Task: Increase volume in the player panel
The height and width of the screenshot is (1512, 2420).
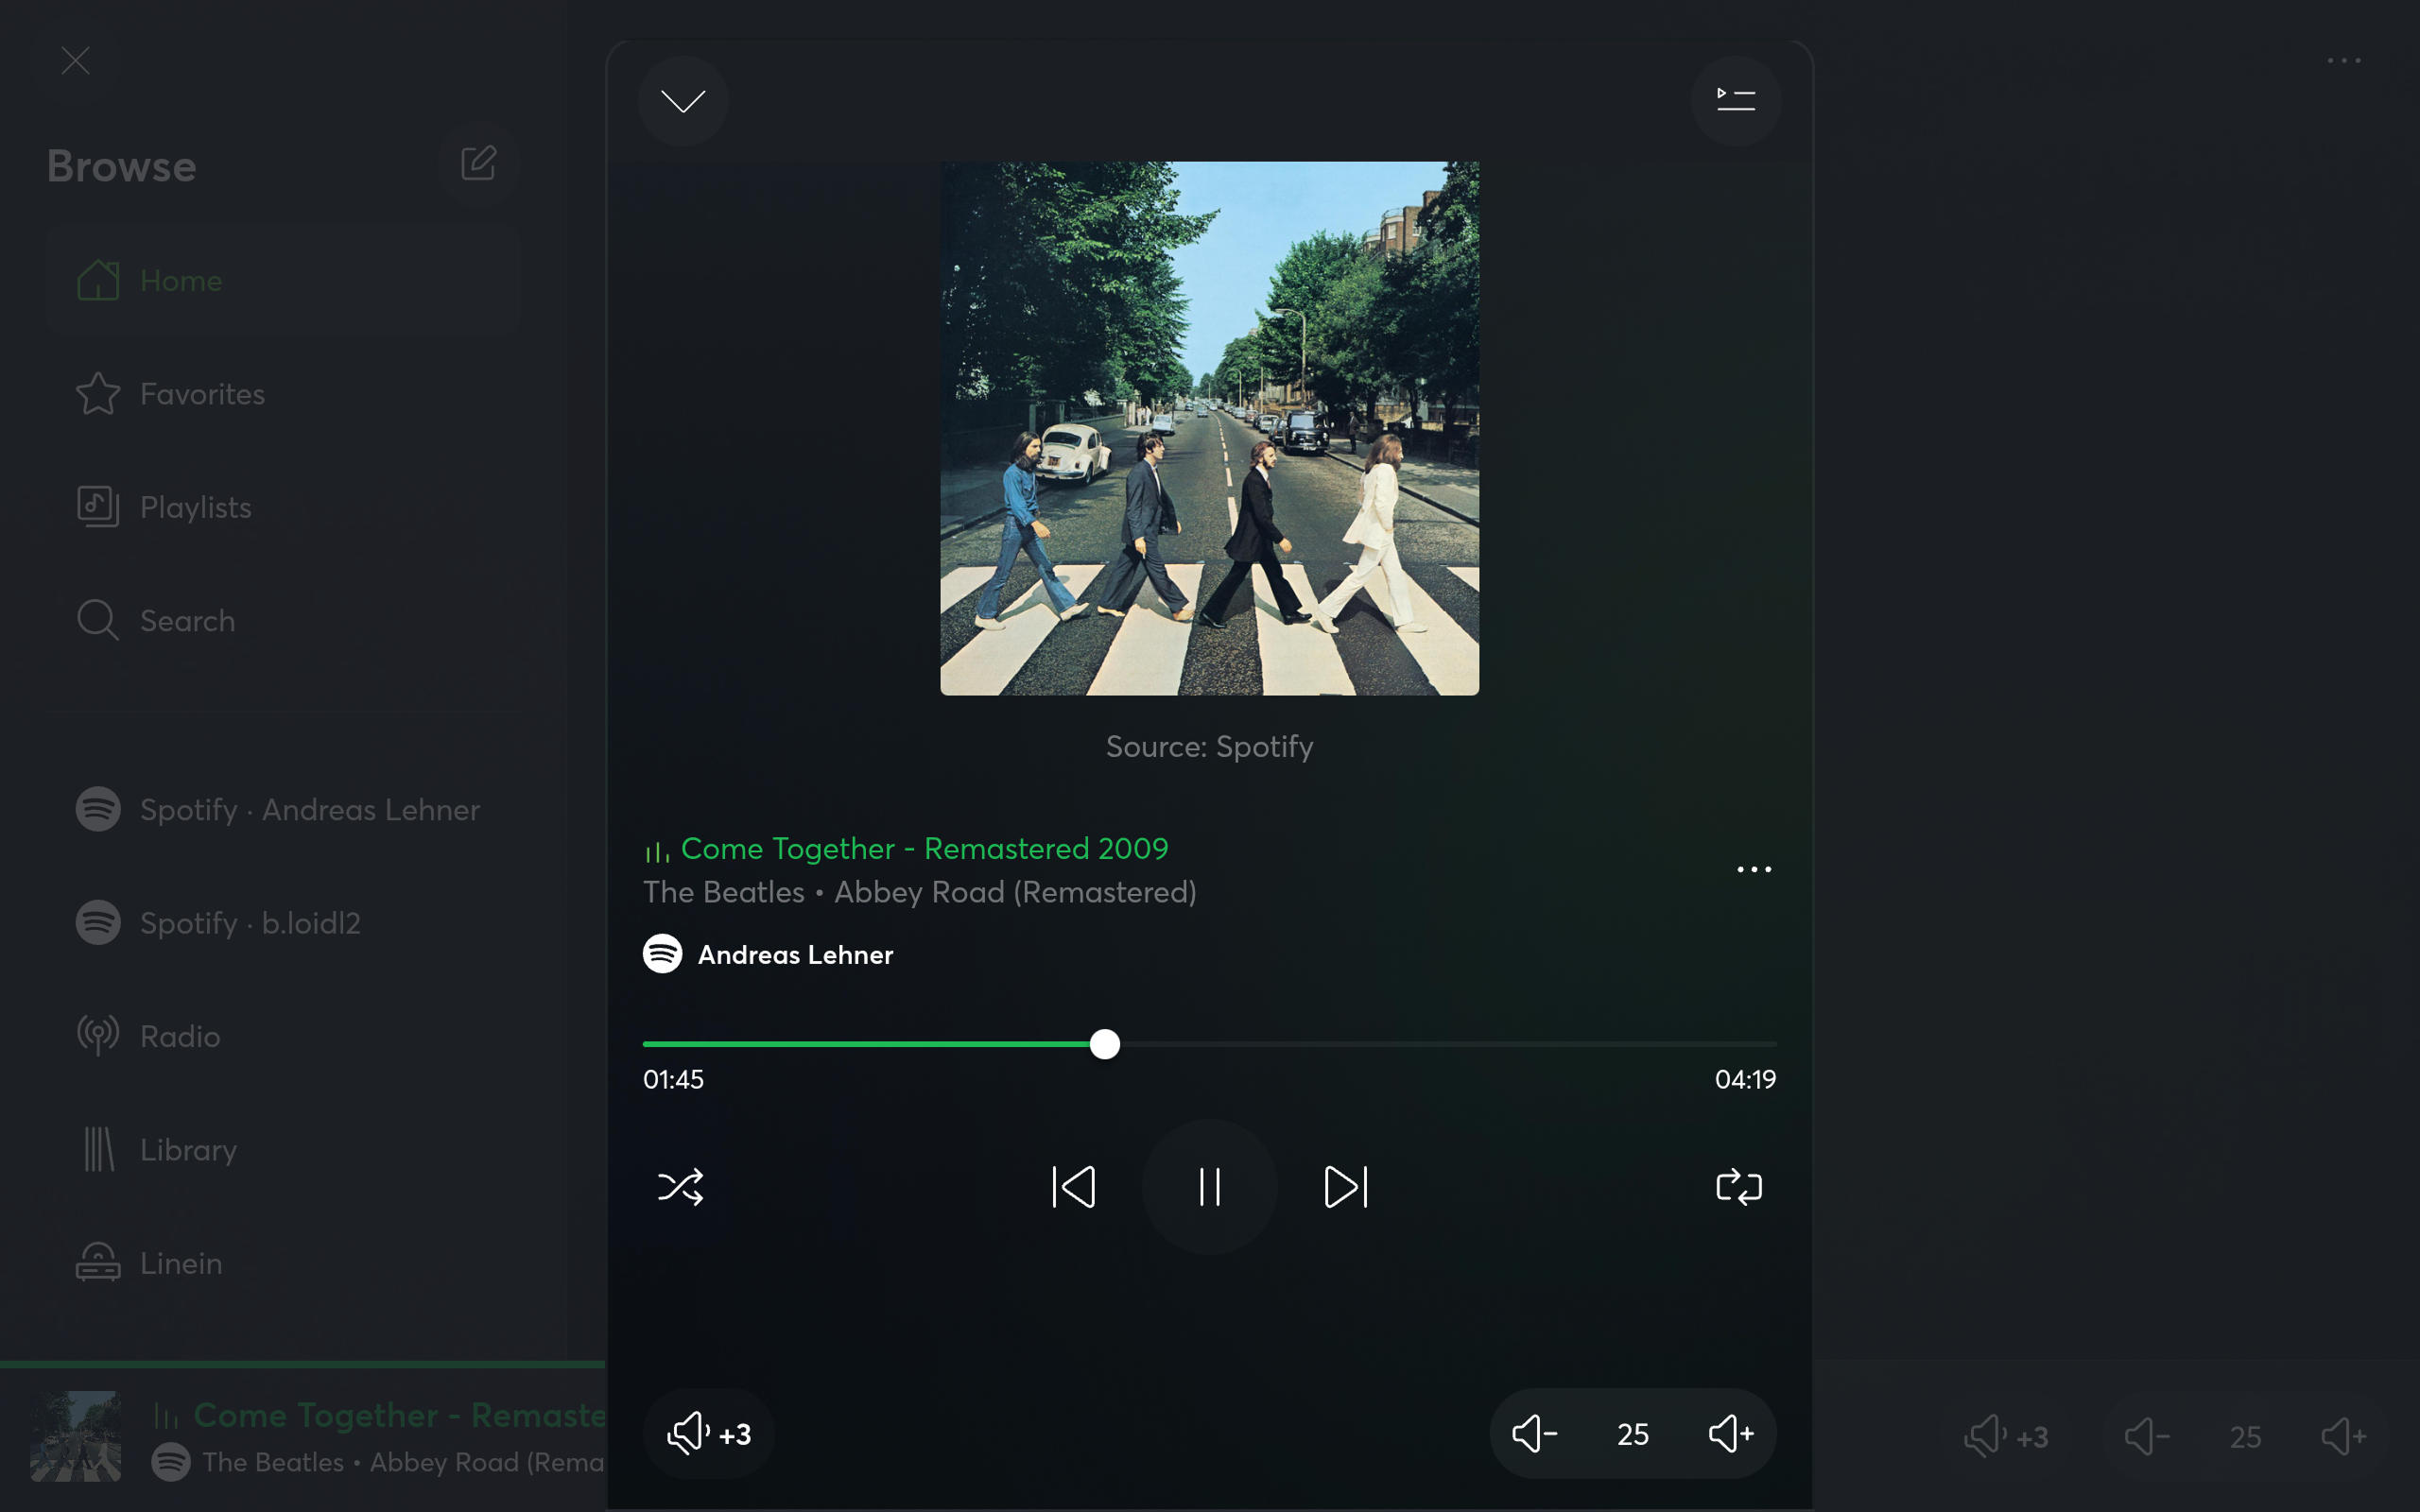Action: click(x=1731, y=1434)
